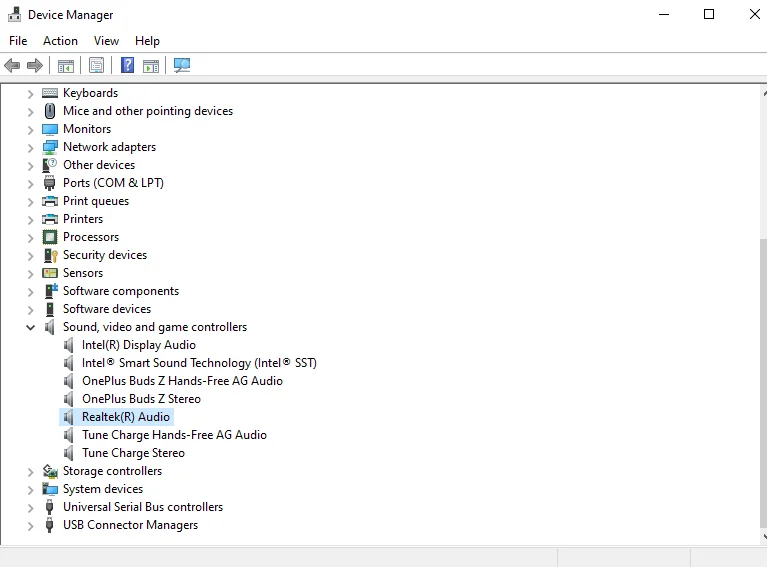
Task: Expand the Software components node
Action: pyautogui.click(x=30, y=292)
